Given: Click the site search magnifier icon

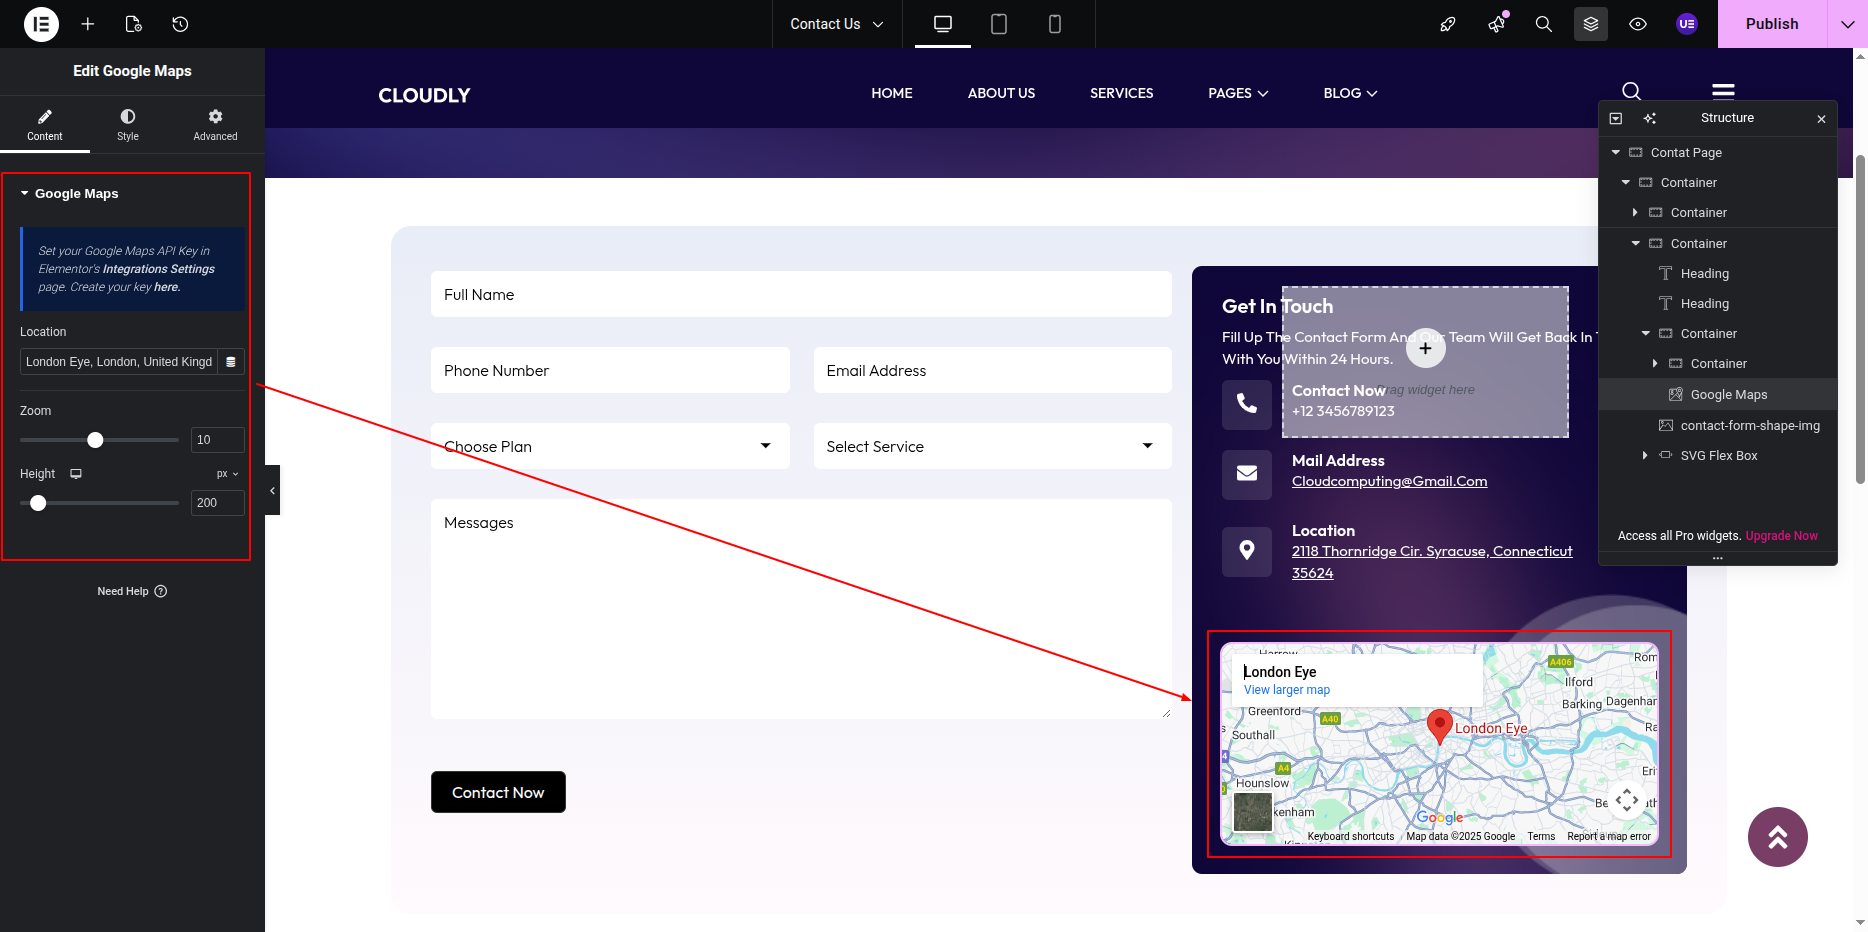Looking at the screenshot, I should click(1631, 91).
